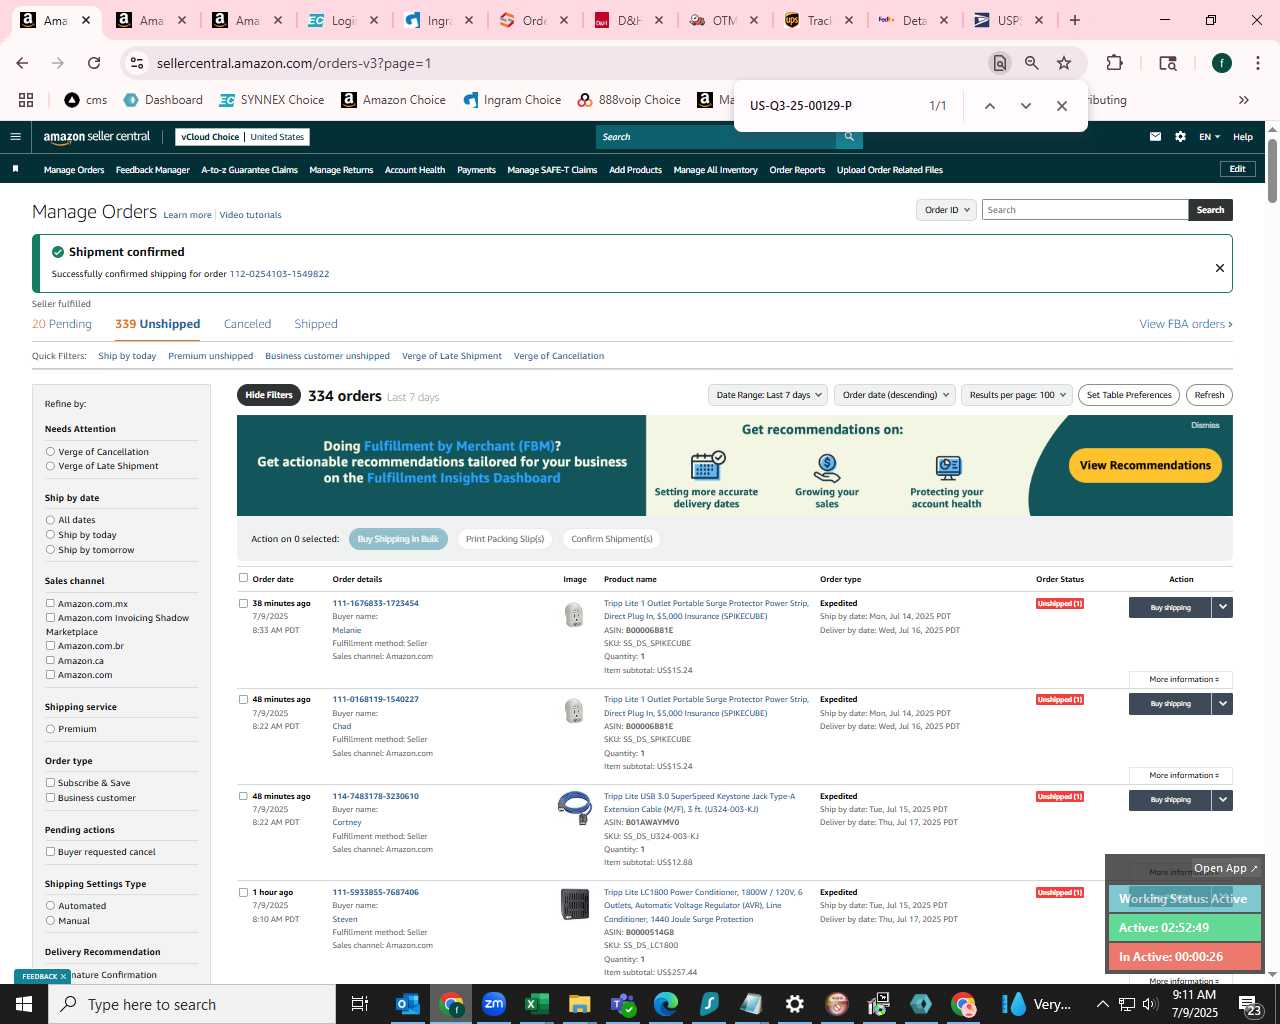Open order link 112-0254103-1549822

click(279, 274)
